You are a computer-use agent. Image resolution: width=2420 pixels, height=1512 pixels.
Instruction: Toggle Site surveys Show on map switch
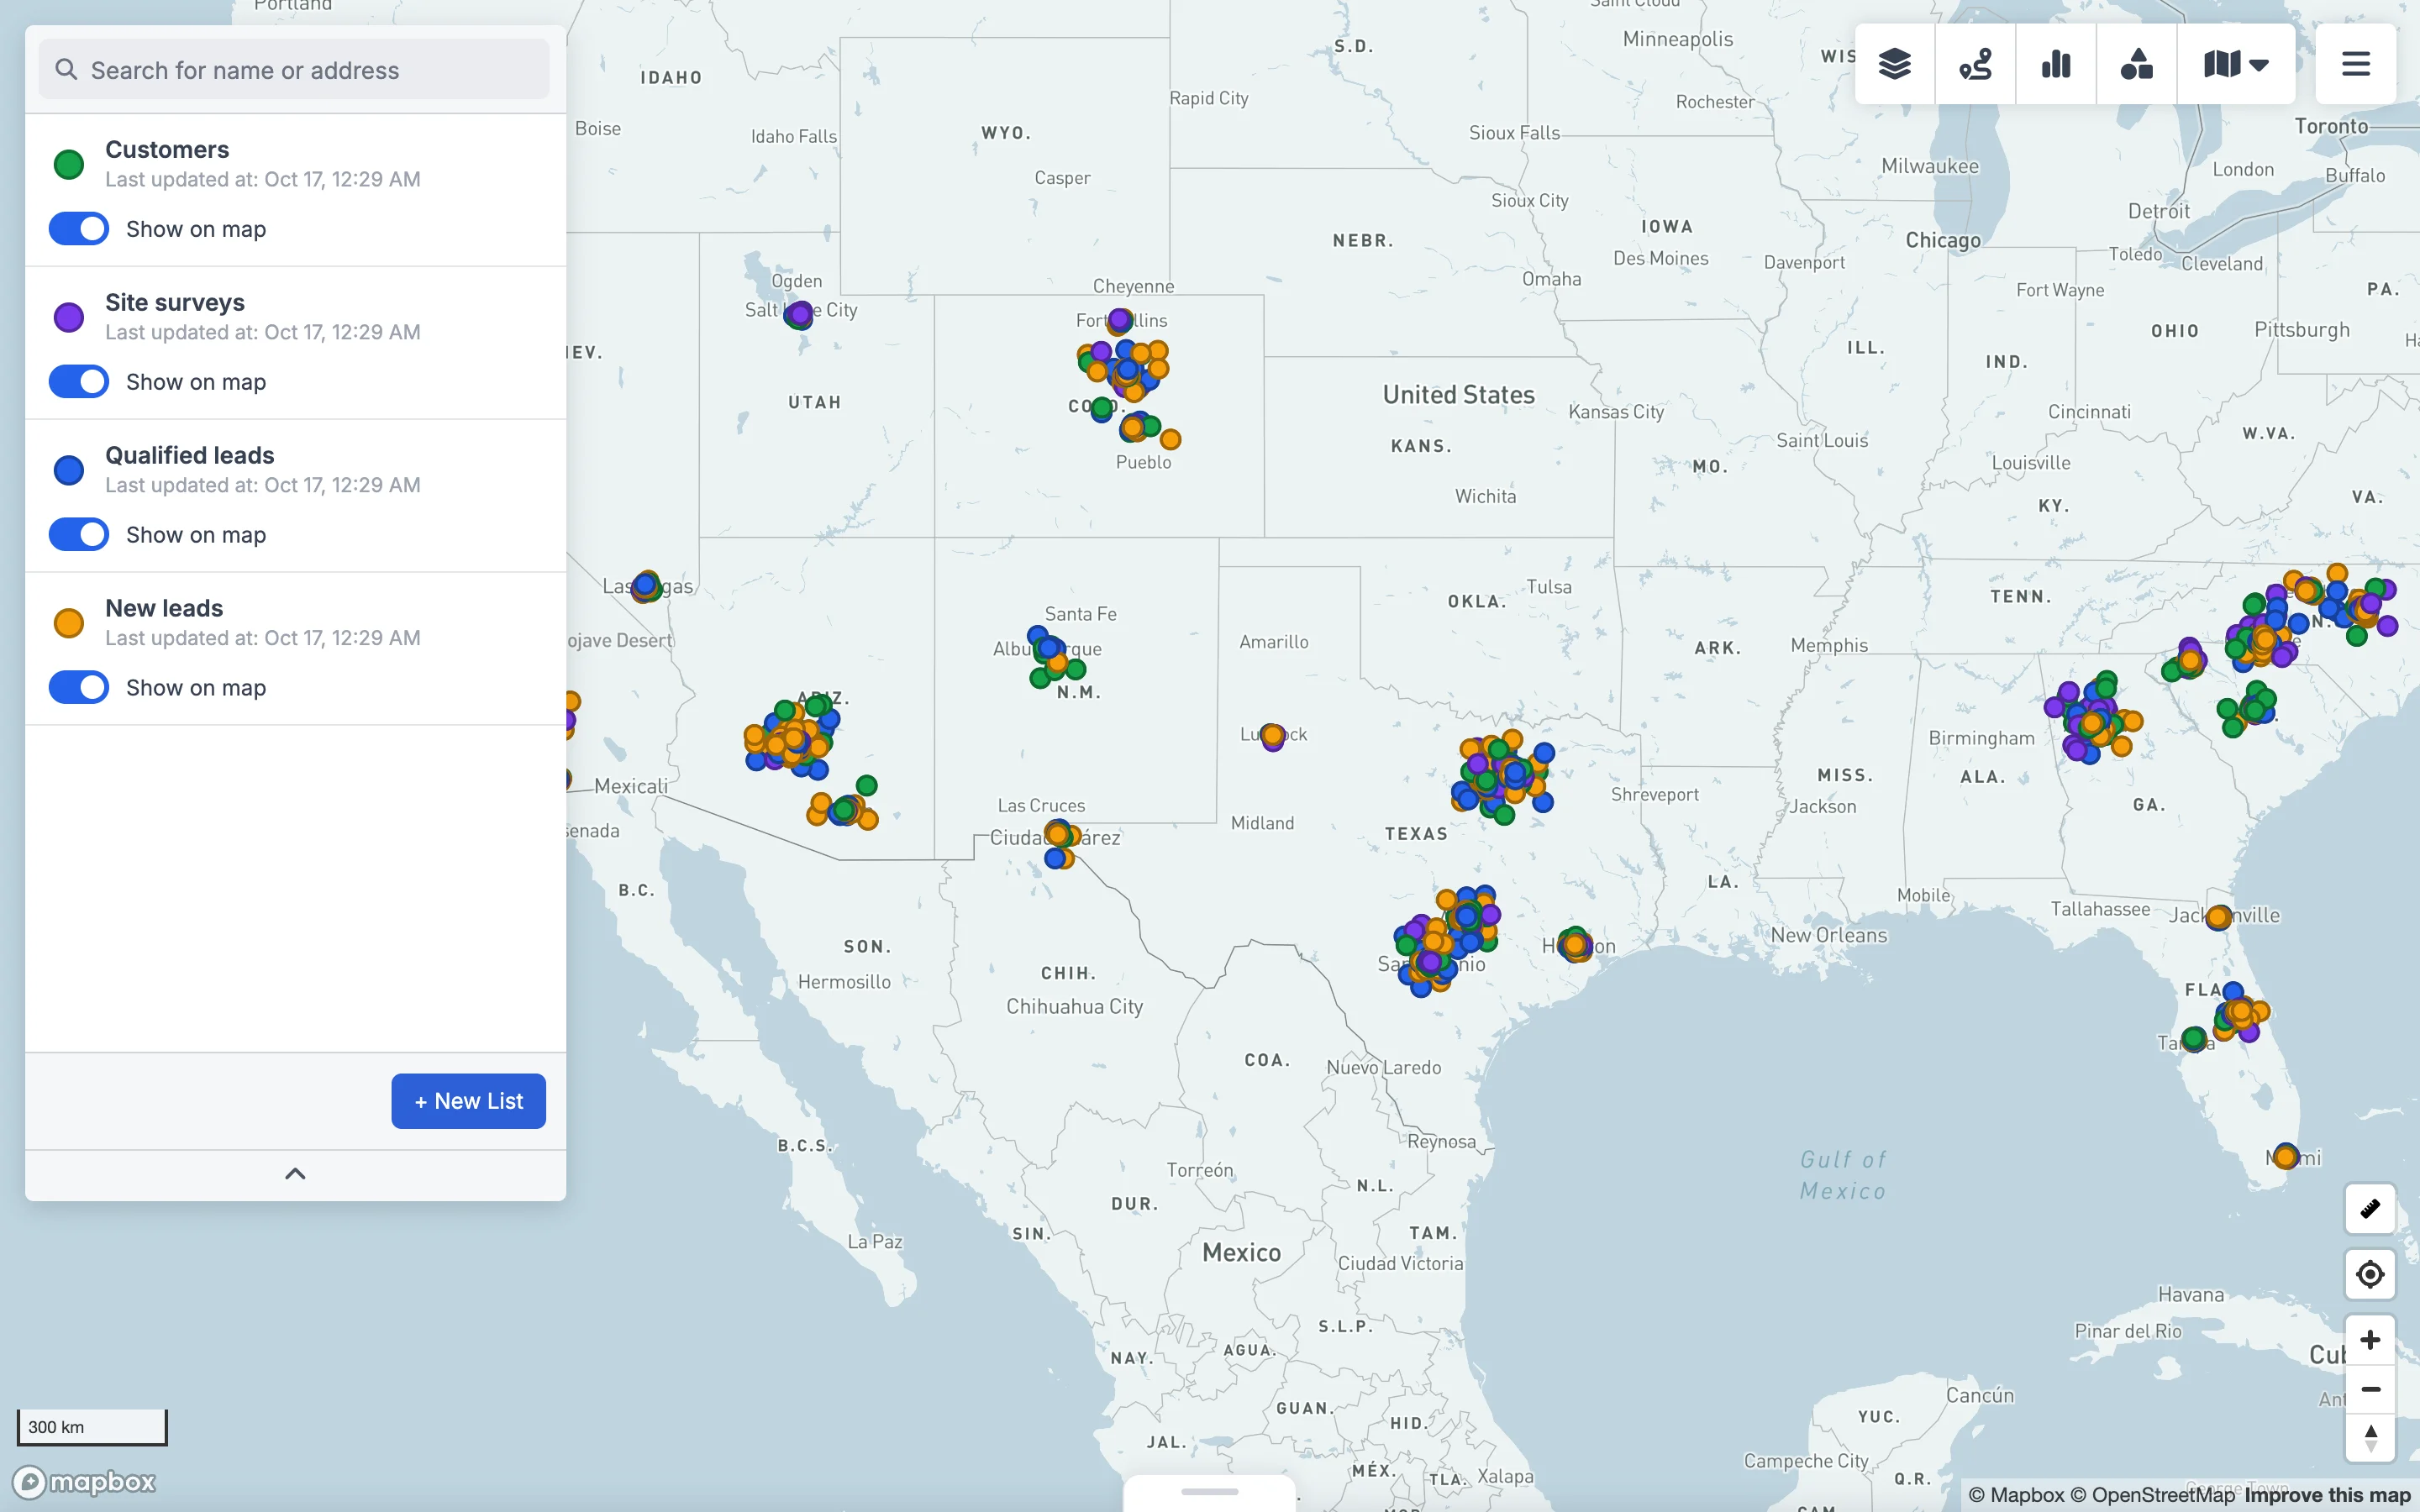(79, 382)
